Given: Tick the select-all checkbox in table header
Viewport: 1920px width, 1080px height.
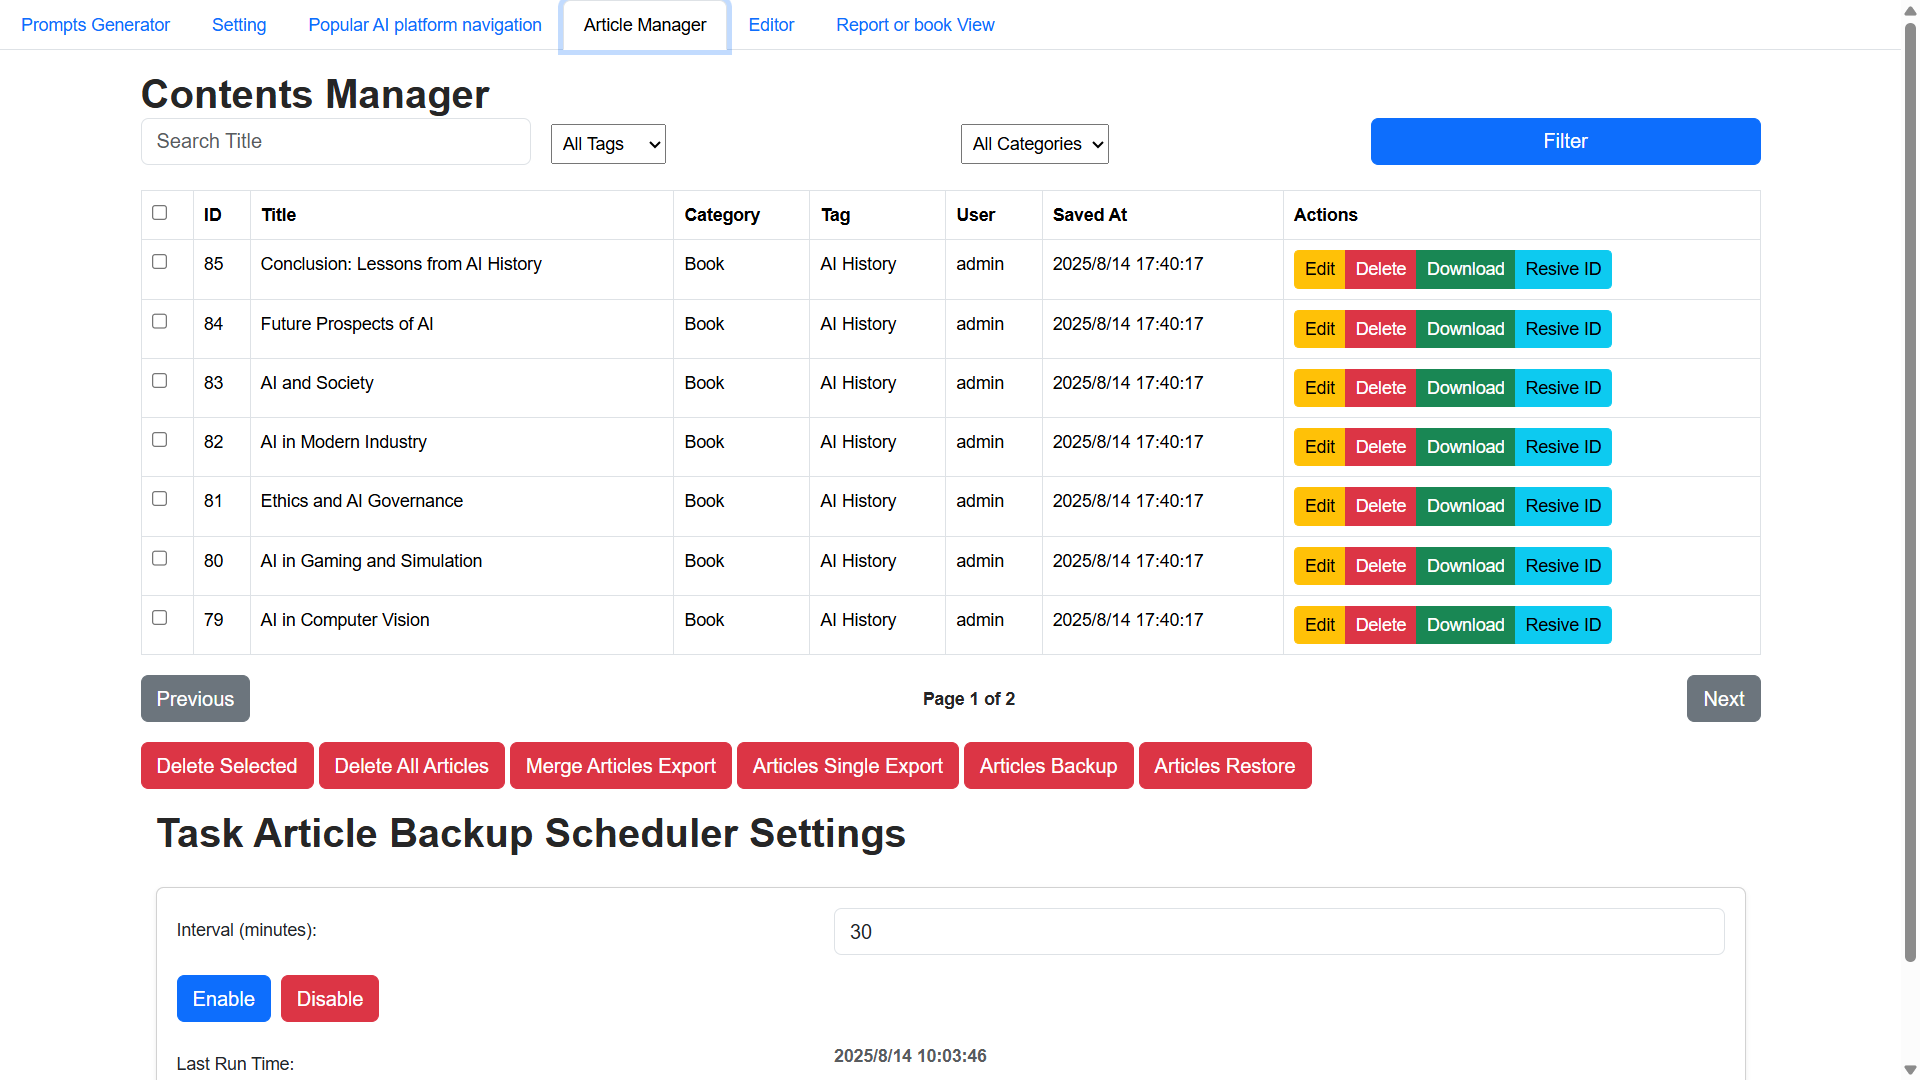Looking at the screenshot, I should (x=160, y=213).
